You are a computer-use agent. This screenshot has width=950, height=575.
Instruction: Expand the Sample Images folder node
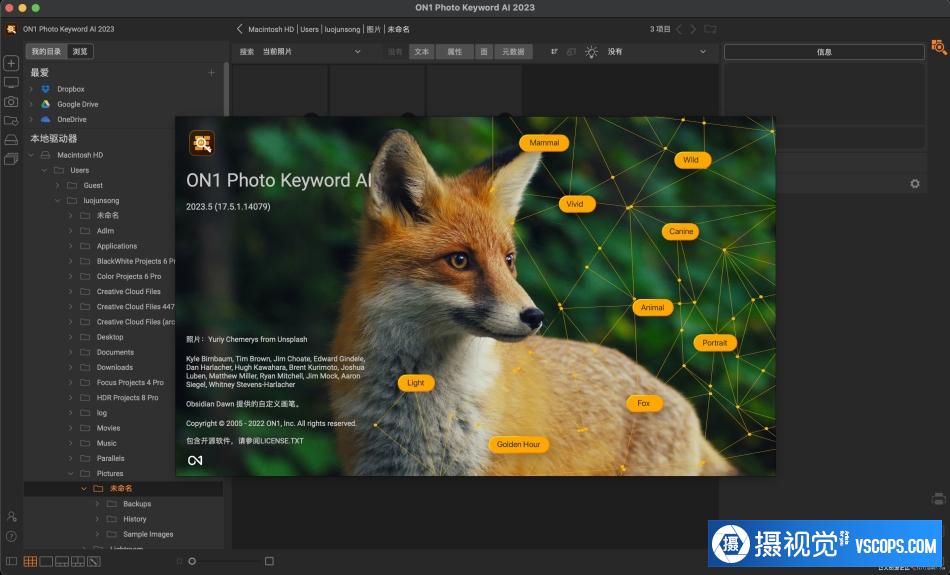coord(97,534)
